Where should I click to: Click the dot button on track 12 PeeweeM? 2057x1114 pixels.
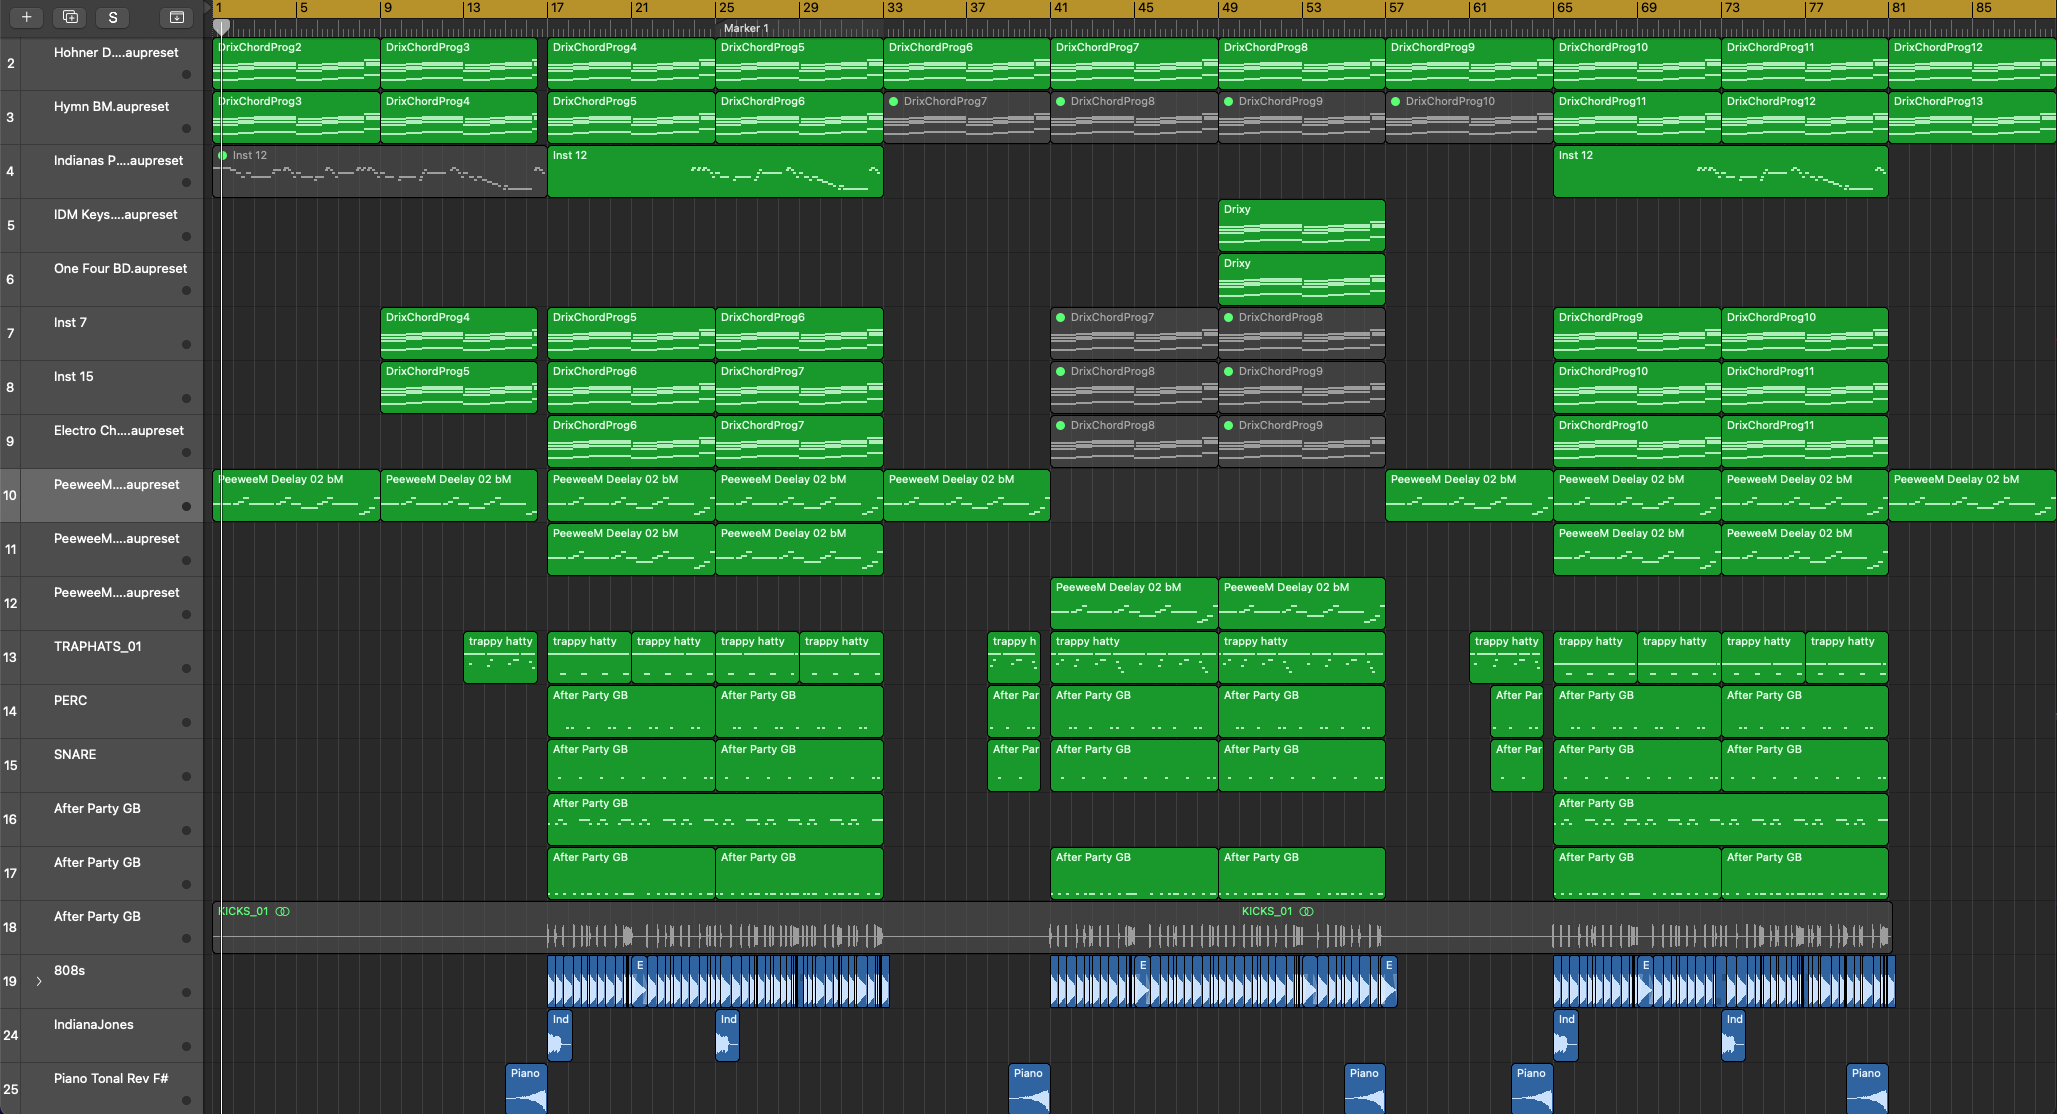(x=186, y=615)
